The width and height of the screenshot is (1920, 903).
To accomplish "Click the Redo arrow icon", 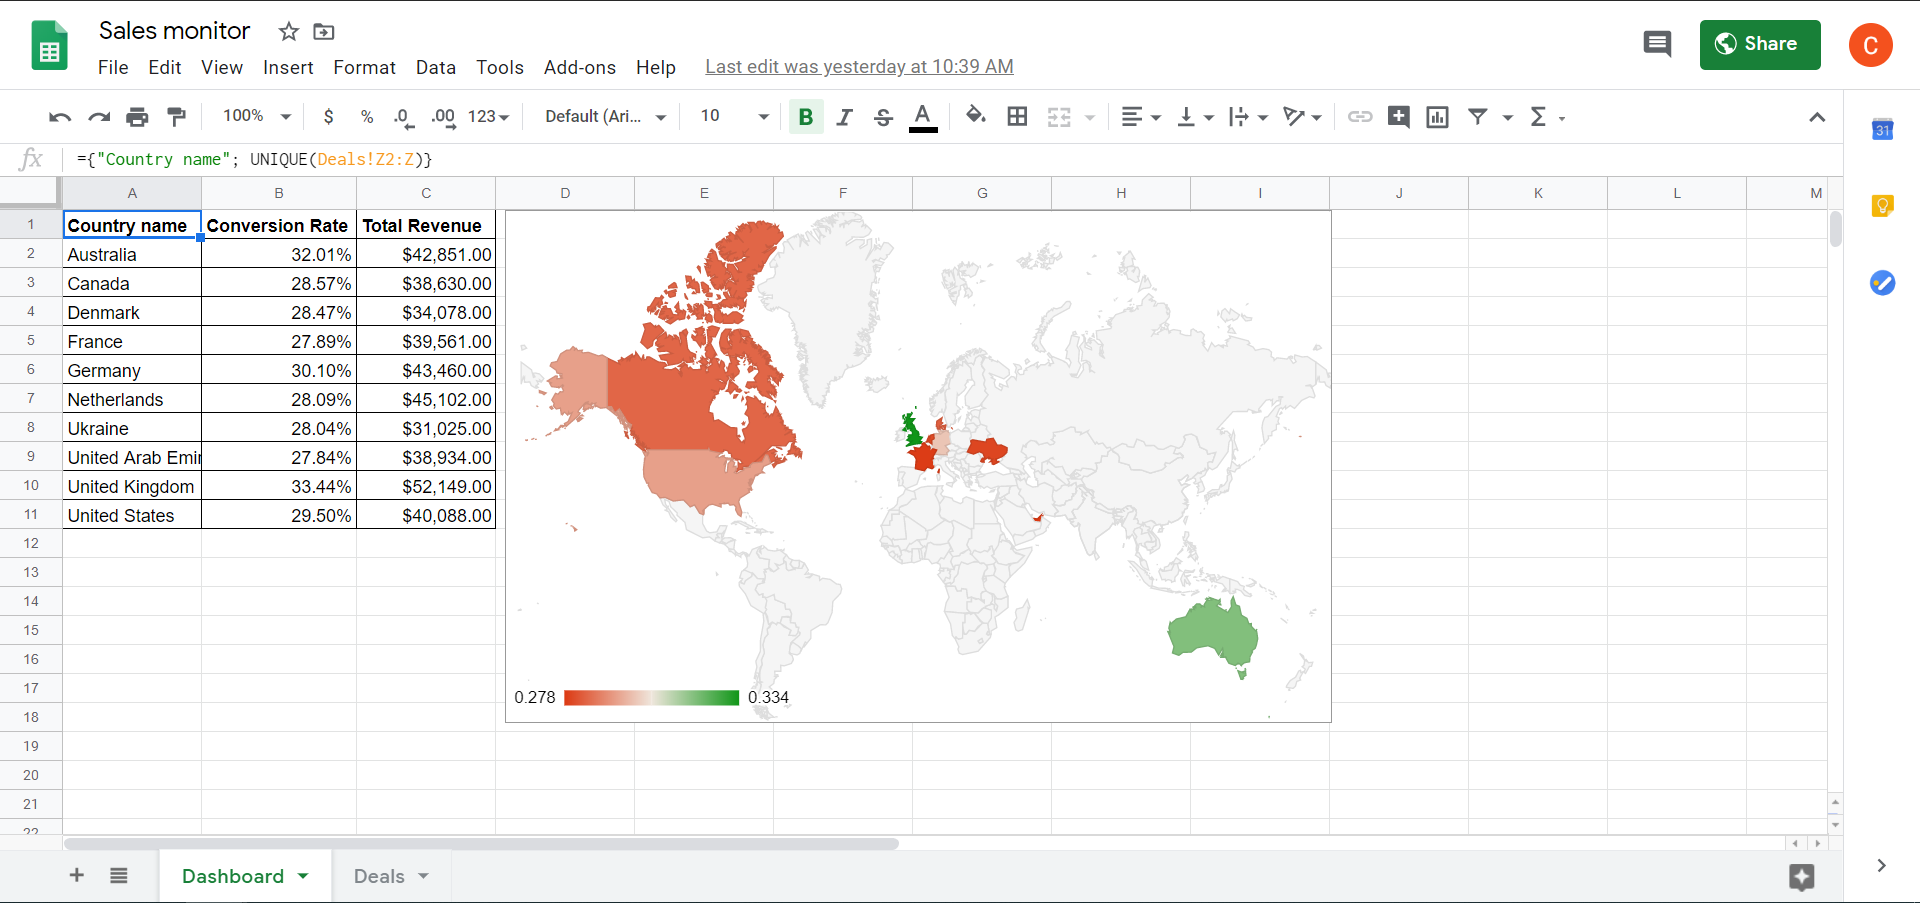I will click(99, 117).
